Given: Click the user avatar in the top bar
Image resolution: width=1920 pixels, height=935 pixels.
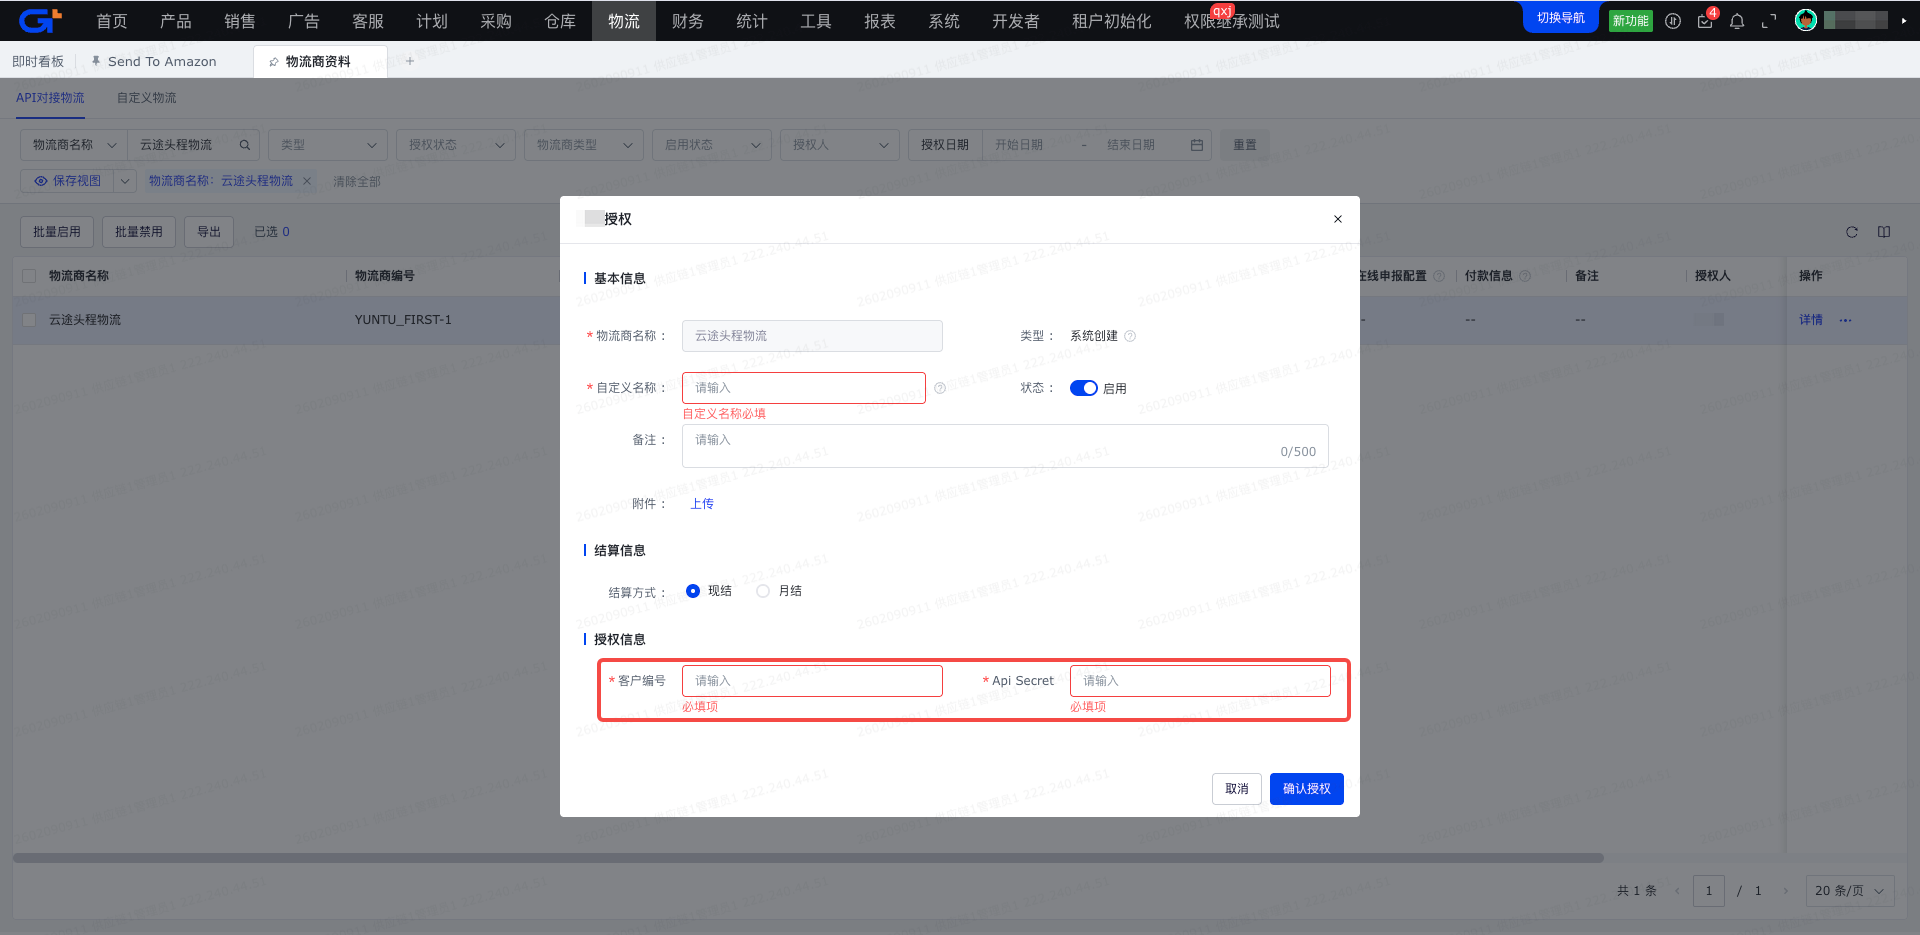Looking at the screenshot, I should tap(1806, 20).
